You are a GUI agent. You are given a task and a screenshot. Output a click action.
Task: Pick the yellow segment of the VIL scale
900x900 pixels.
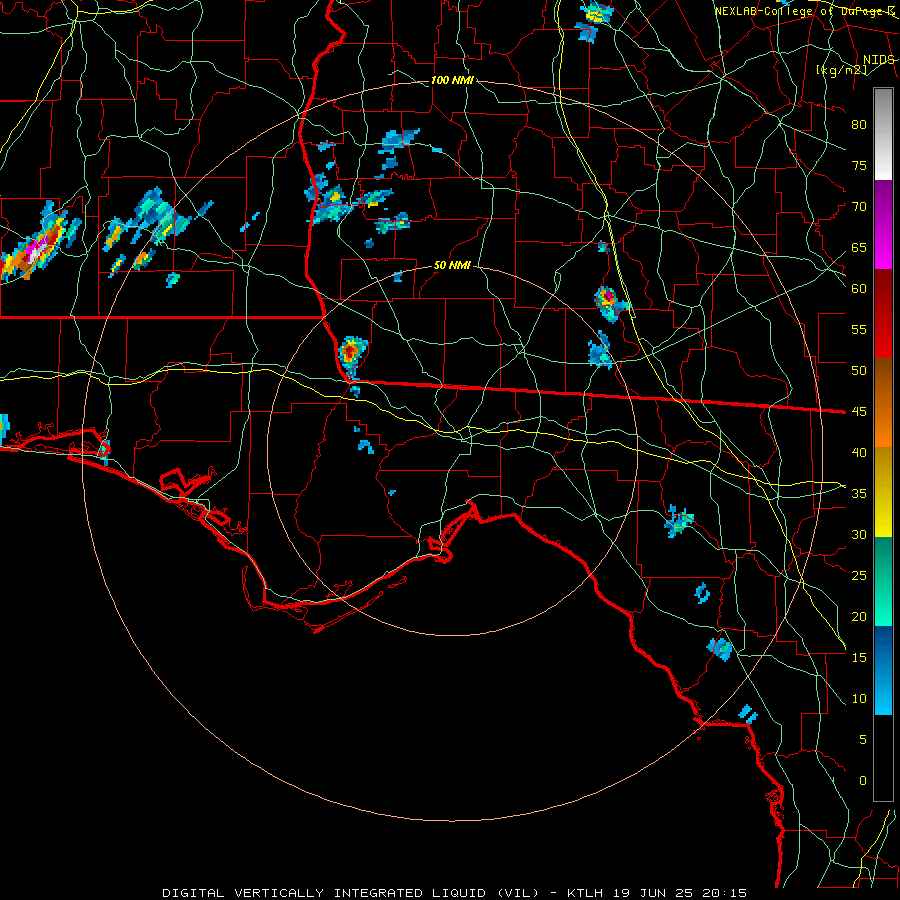pos(883,492)
